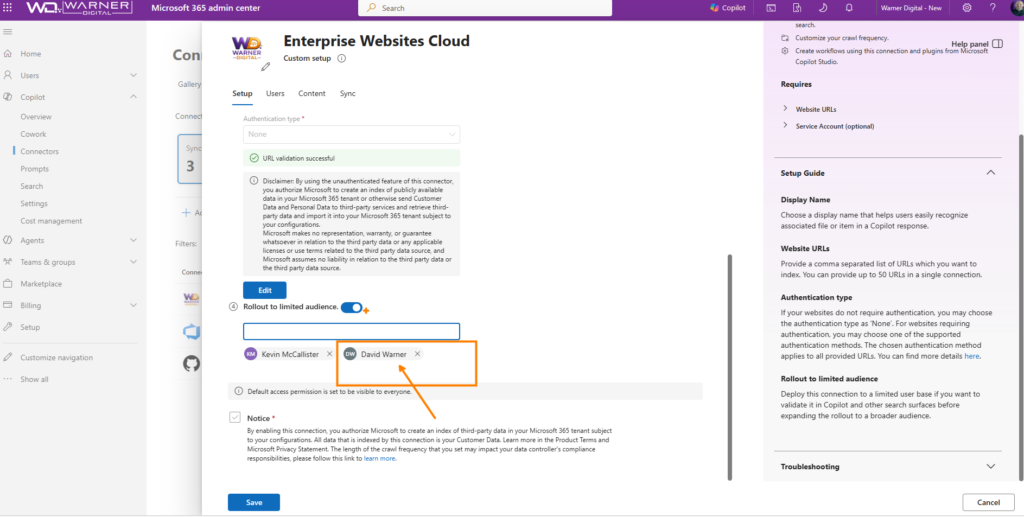
Task: Collapse the Copilot section in sidebar
Action: [x=133, y=97]
